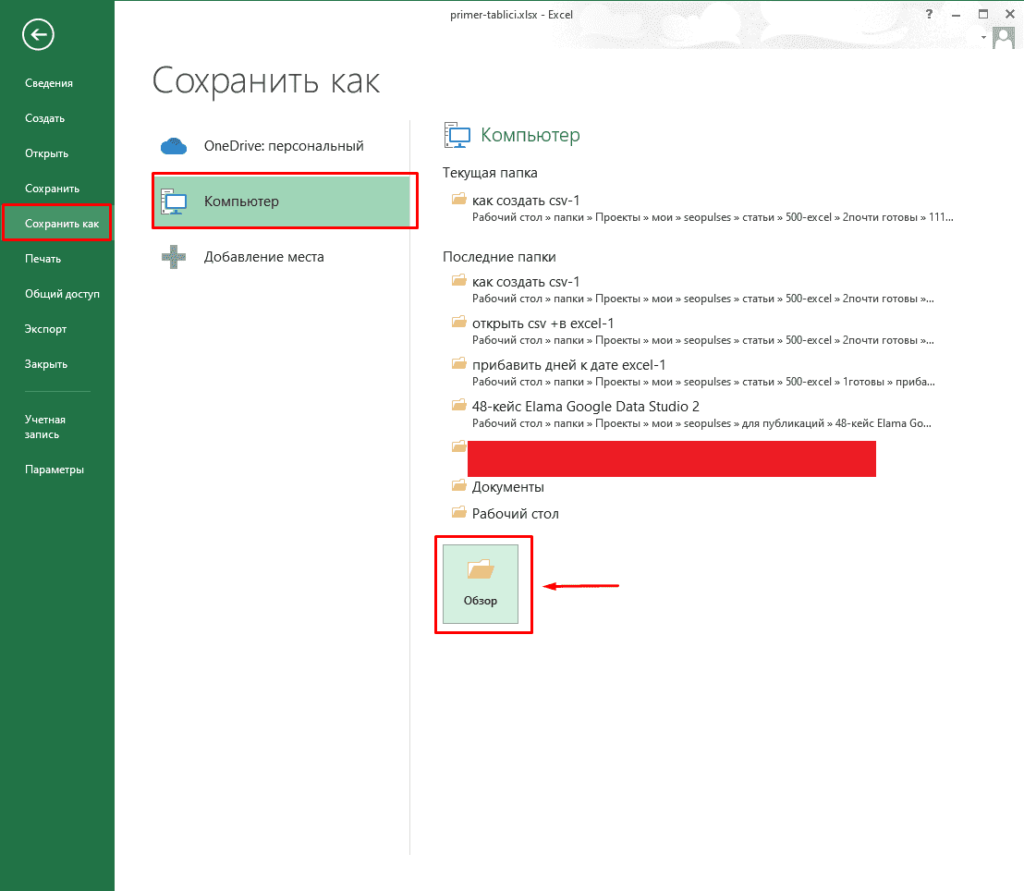1024x891 pixels.
Task: Open the Сведения menu item
Action: (x=49, y=83)
